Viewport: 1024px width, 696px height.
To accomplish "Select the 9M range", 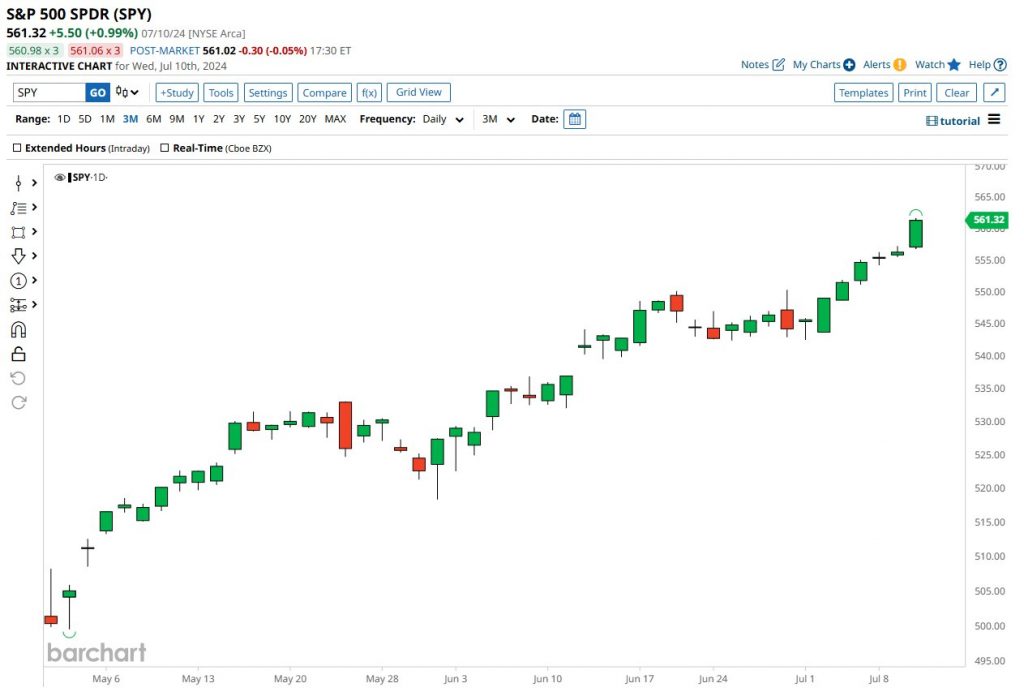I will [176, 119].
